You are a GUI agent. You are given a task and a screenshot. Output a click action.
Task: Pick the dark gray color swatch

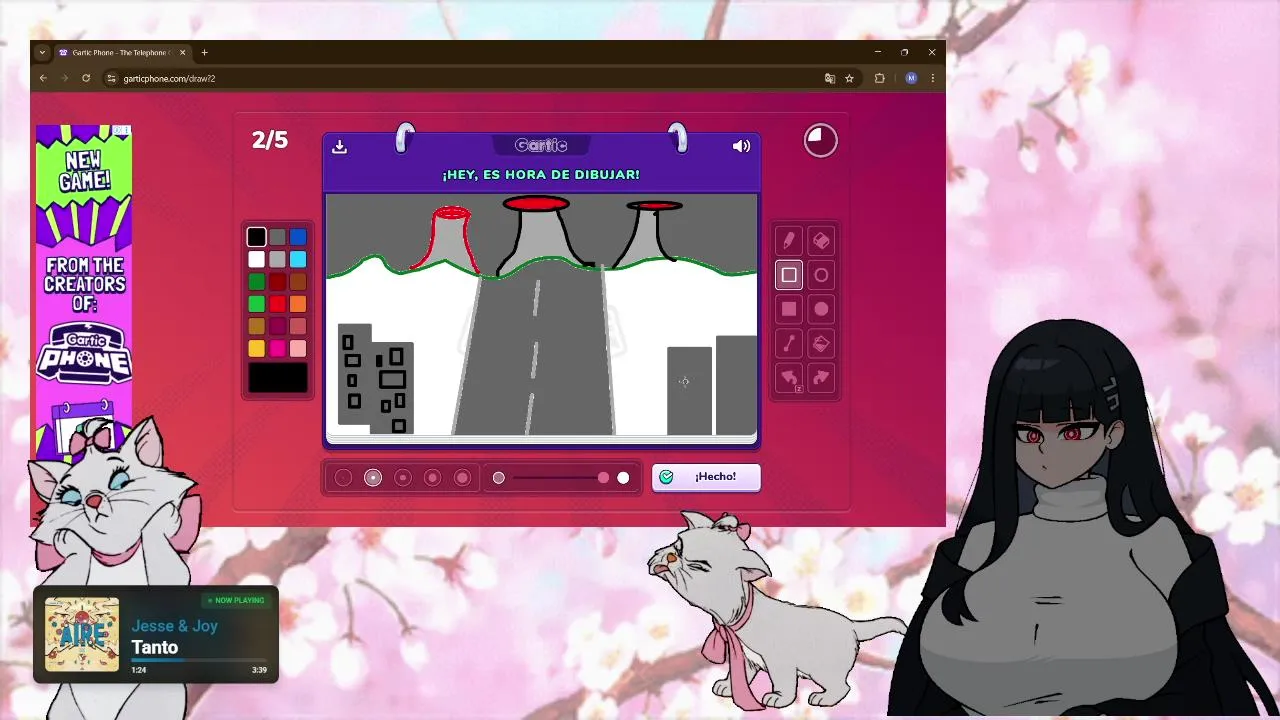(x=277, y=237)
